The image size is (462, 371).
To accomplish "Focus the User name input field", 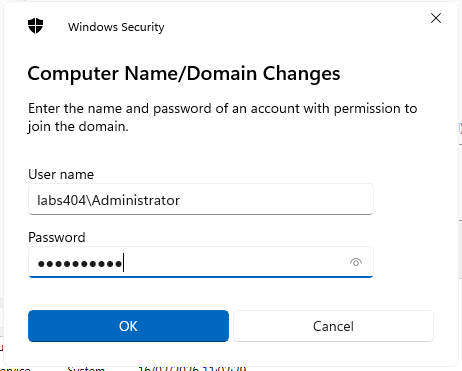I will click(201, 199).
